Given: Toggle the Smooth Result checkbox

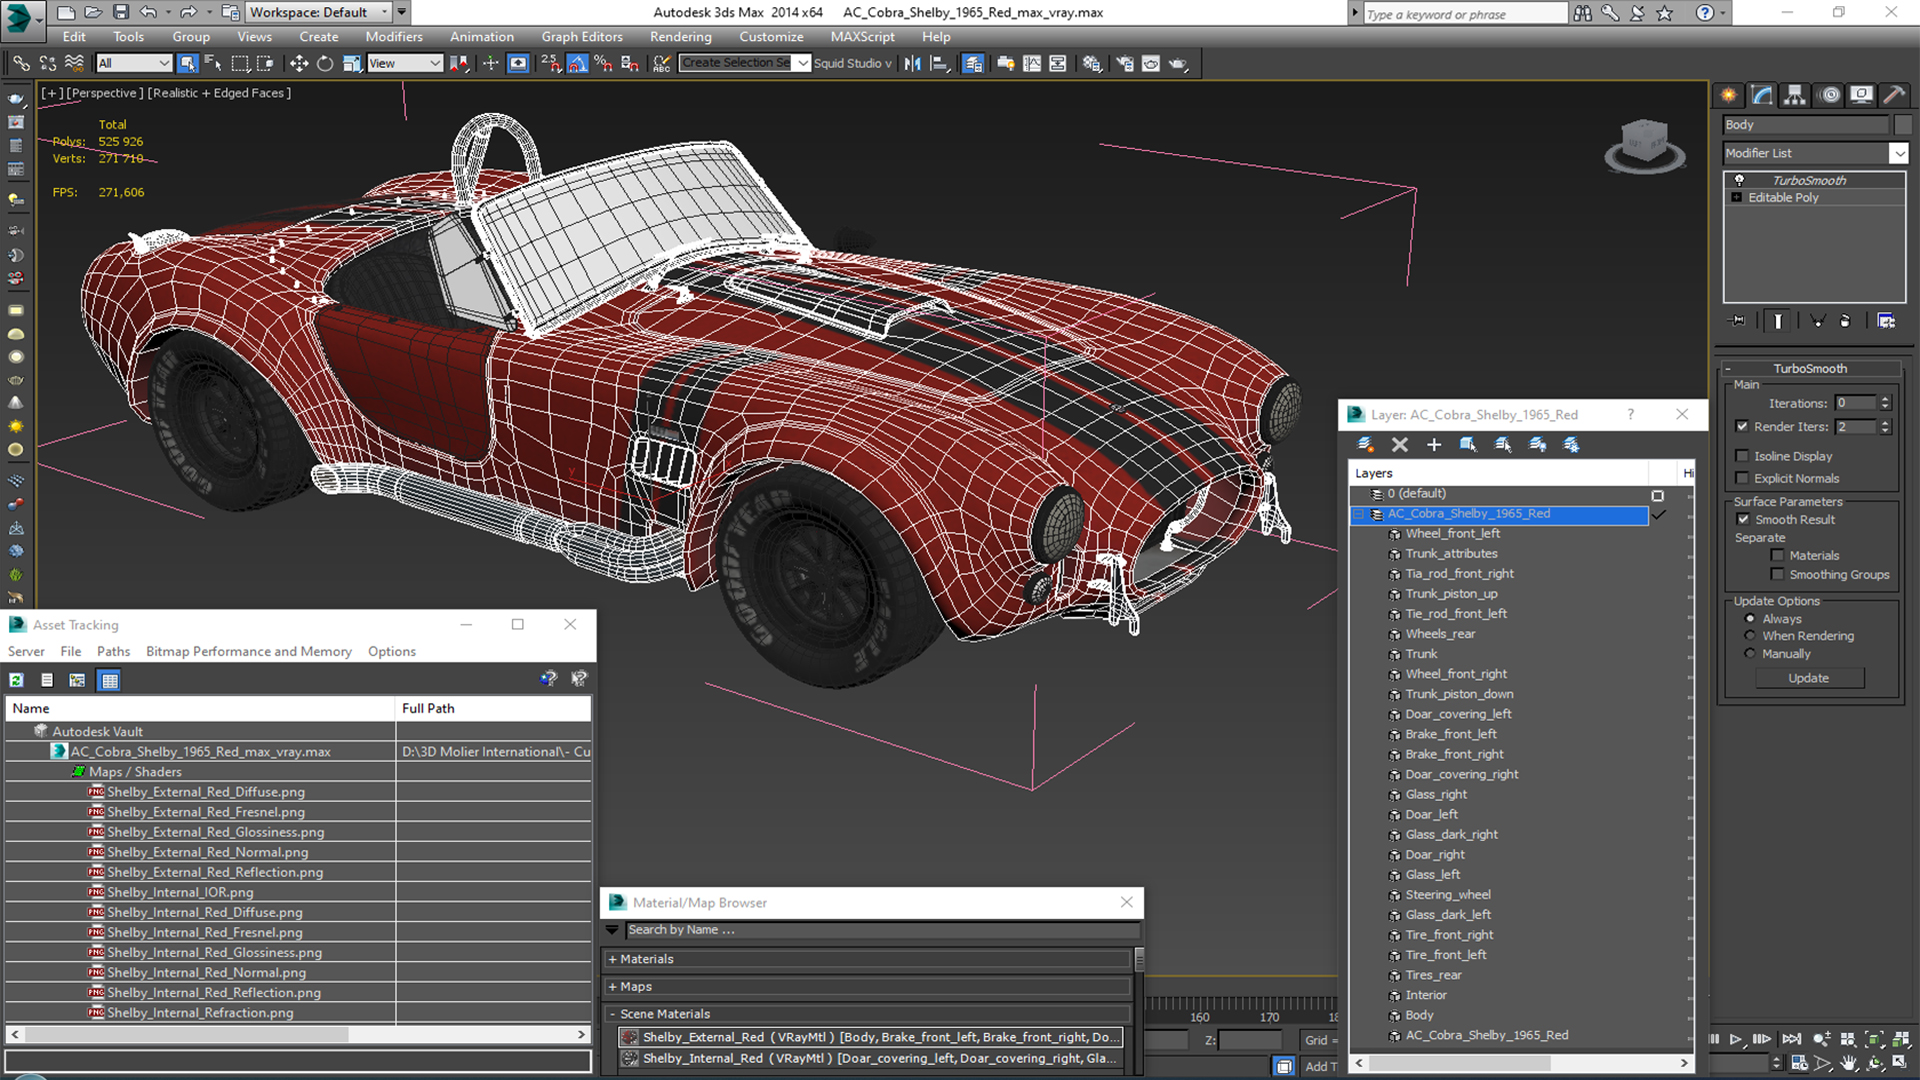Looking at the screenshot, I should (1743, 519).
